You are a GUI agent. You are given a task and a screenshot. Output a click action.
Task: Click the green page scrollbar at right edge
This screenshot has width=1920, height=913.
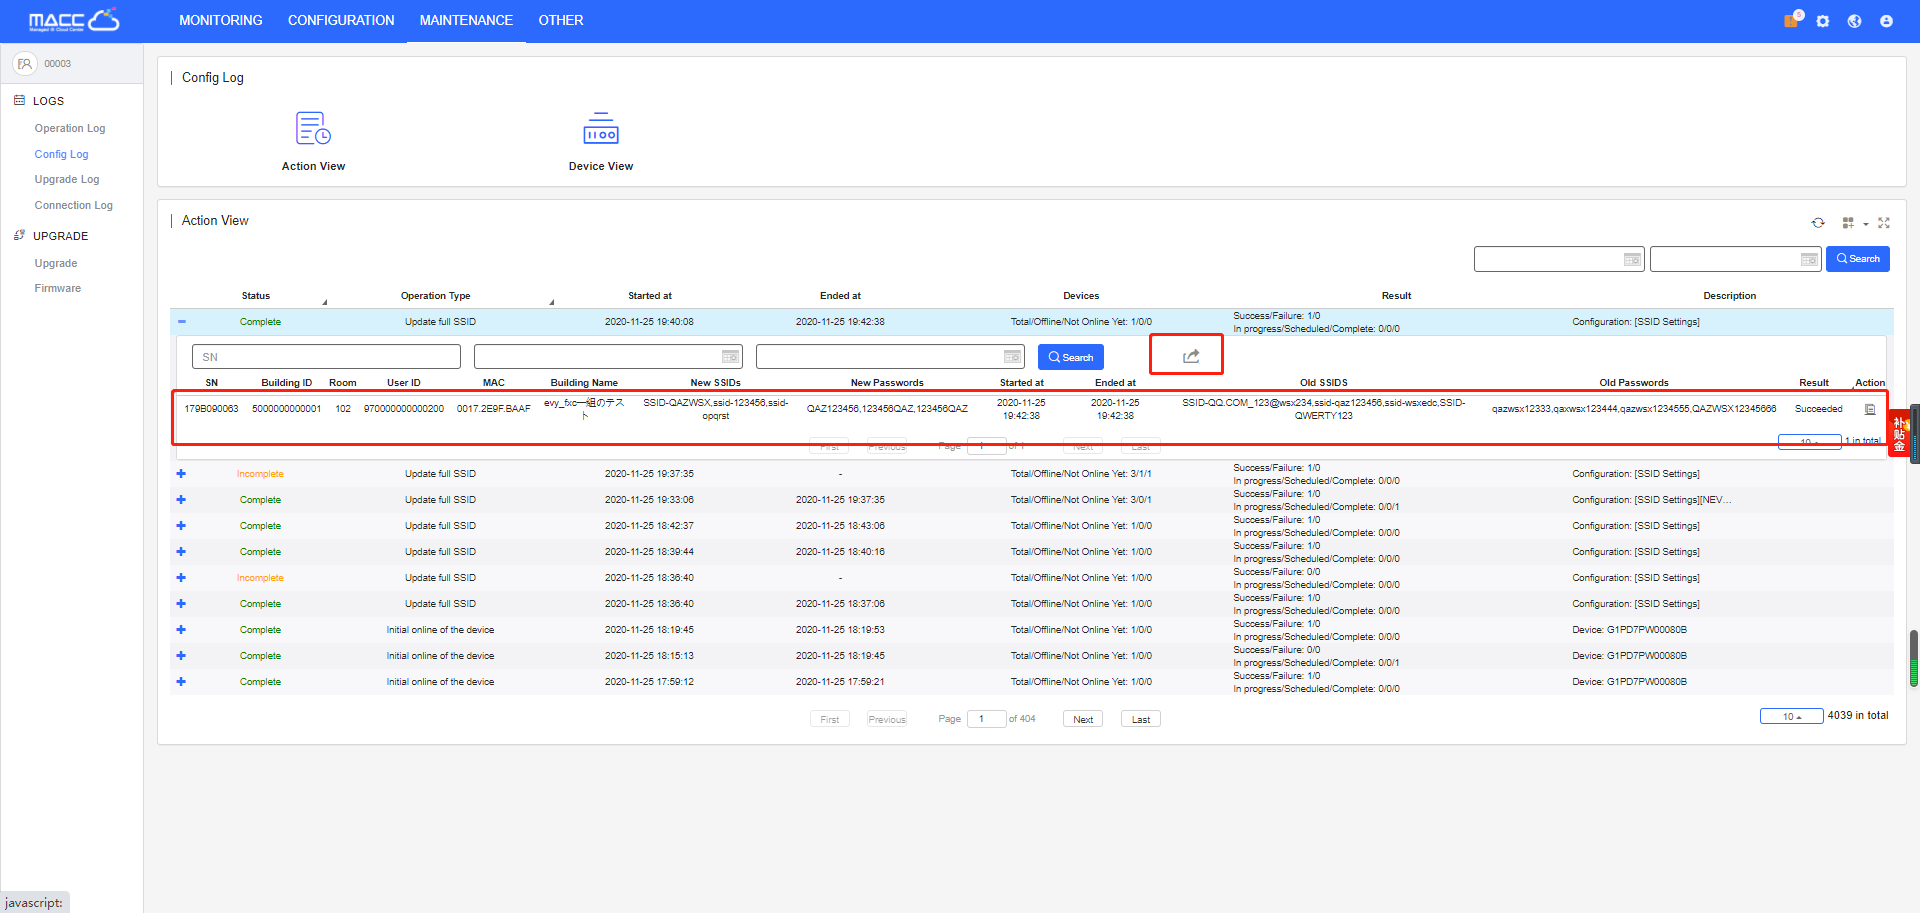tap(1914, 658)
